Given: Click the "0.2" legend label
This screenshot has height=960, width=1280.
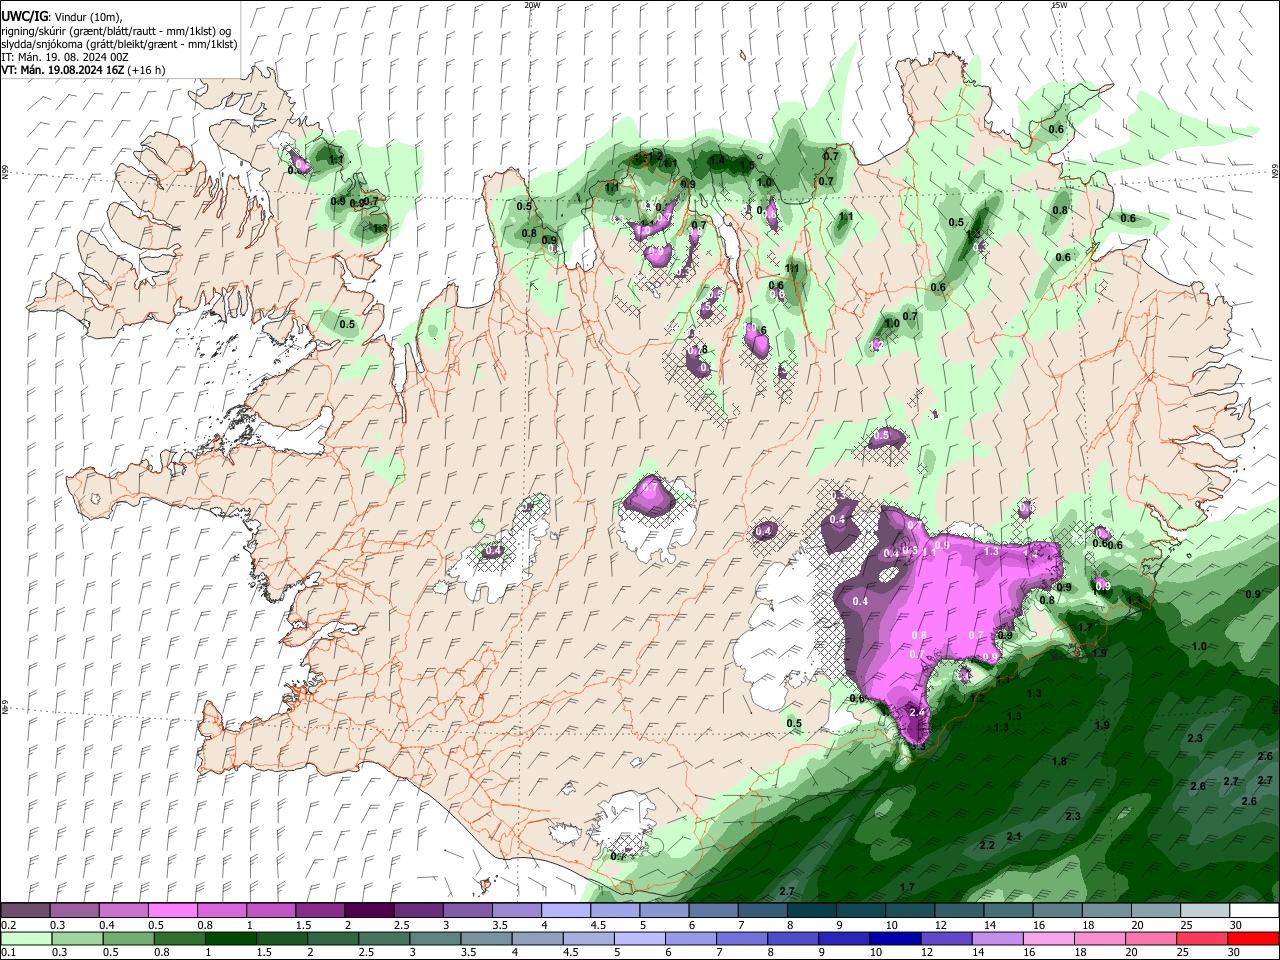Looking at the screenshot, I should 8,925.
